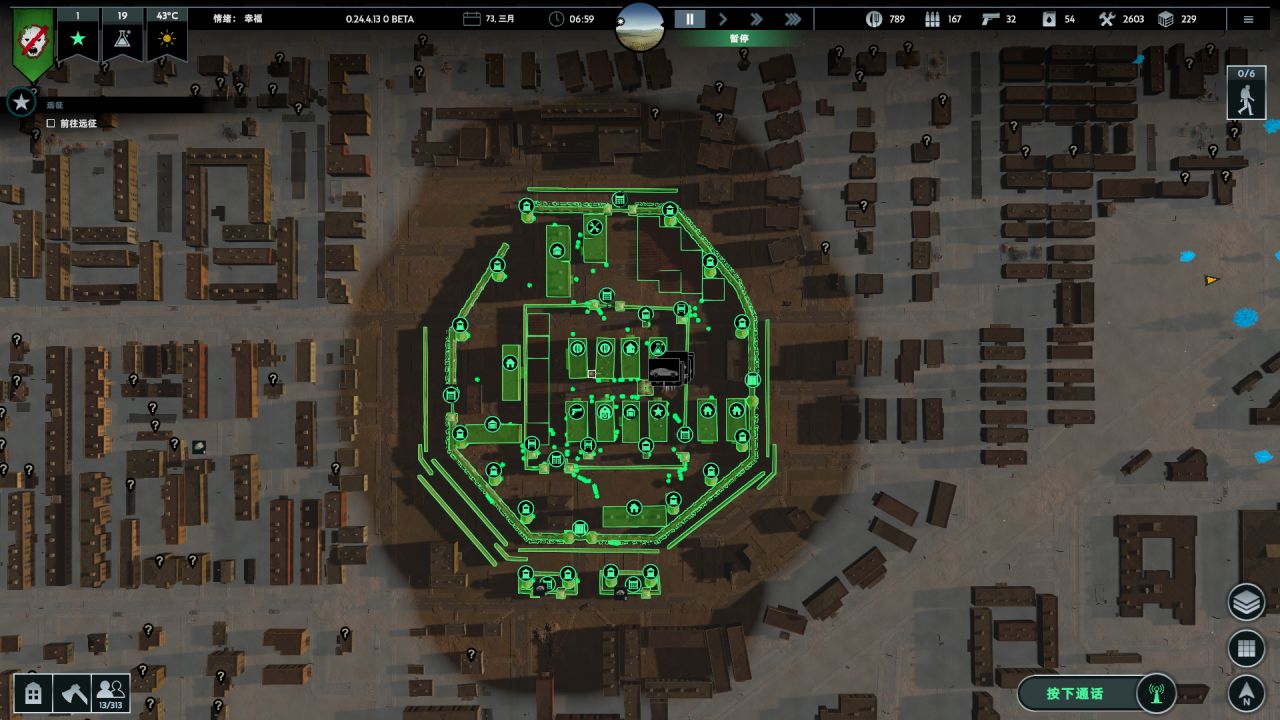Open the population panel showing 13/313

point(111,692)
